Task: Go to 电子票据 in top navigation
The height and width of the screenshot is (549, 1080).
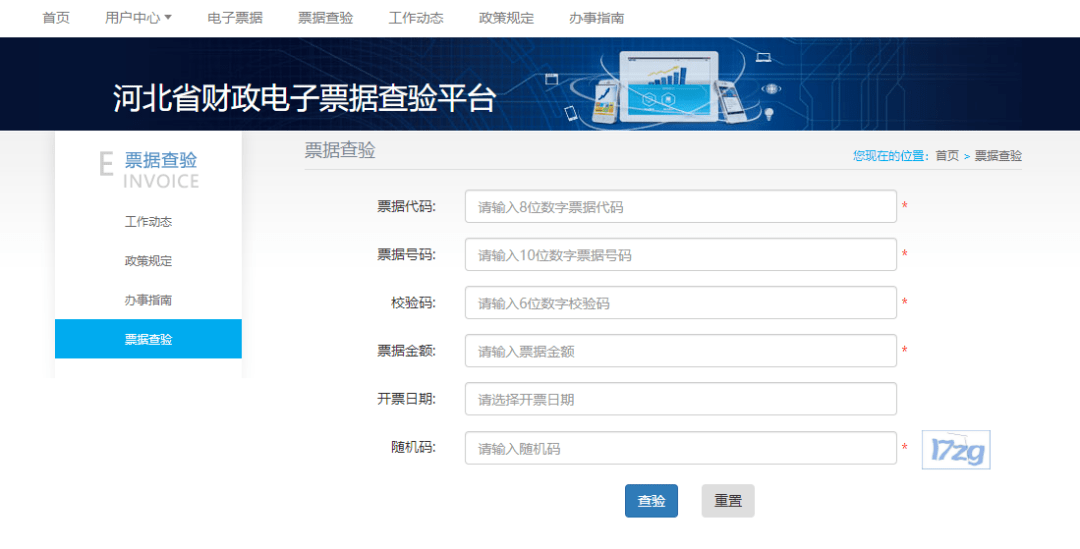Action: click(235, 18)
